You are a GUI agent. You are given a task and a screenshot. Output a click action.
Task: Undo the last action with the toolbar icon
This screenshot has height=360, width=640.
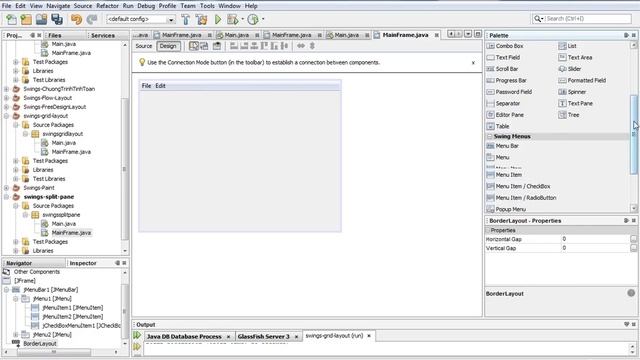click(x=76, y=19)
